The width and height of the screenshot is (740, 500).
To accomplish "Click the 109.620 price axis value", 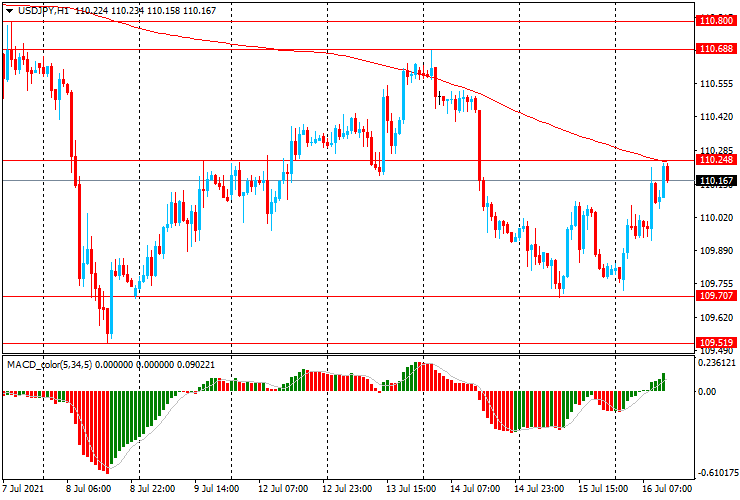I will [716, 317].
